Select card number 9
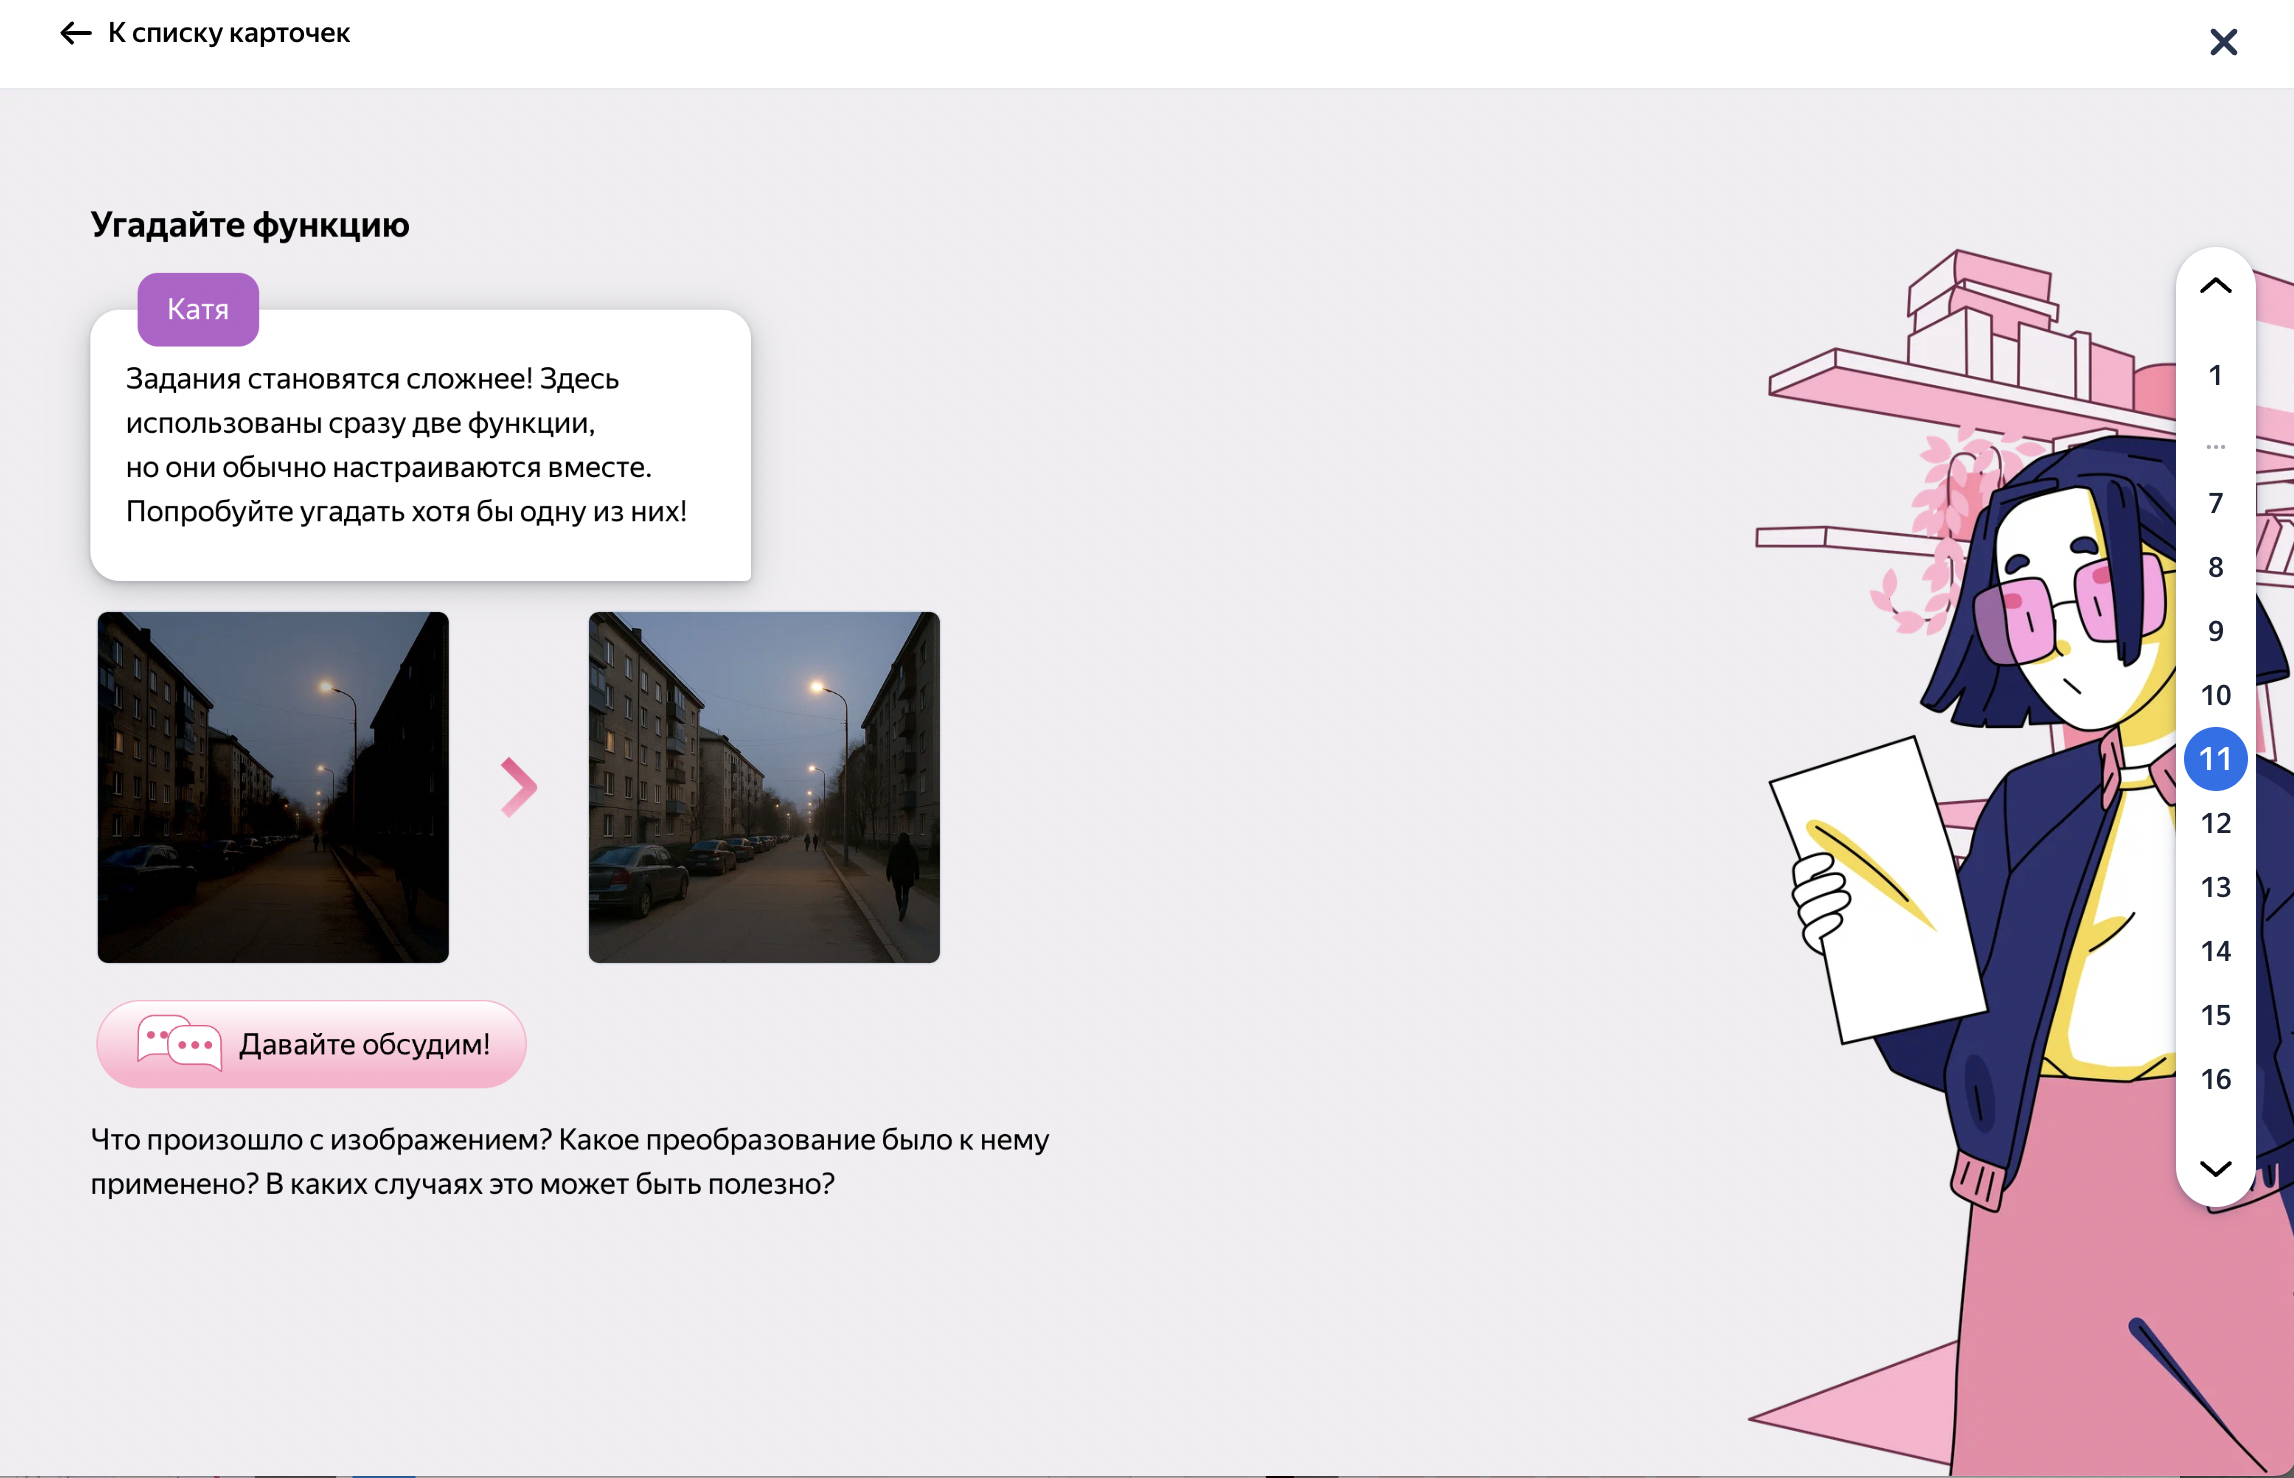This screenshot has height=1478, width=2294. click(x=2215, y=631)
